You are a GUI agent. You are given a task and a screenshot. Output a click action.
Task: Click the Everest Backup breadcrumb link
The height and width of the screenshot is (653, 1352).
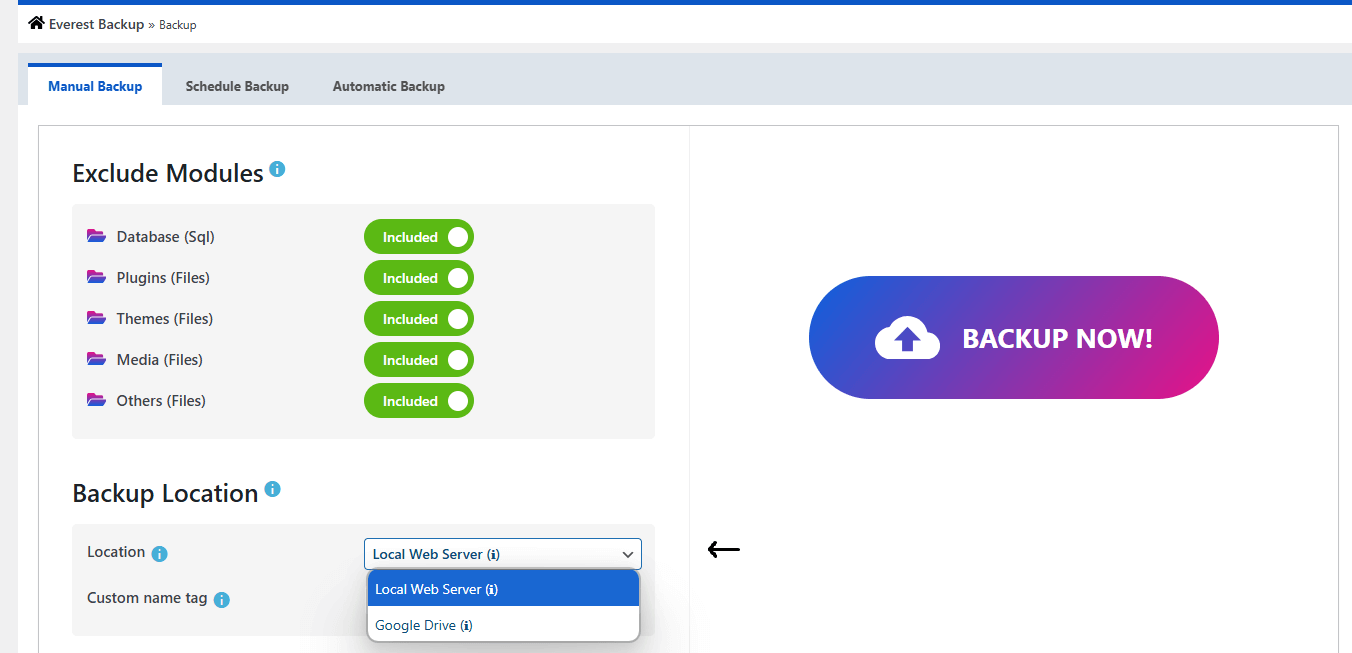coord(96,24)
